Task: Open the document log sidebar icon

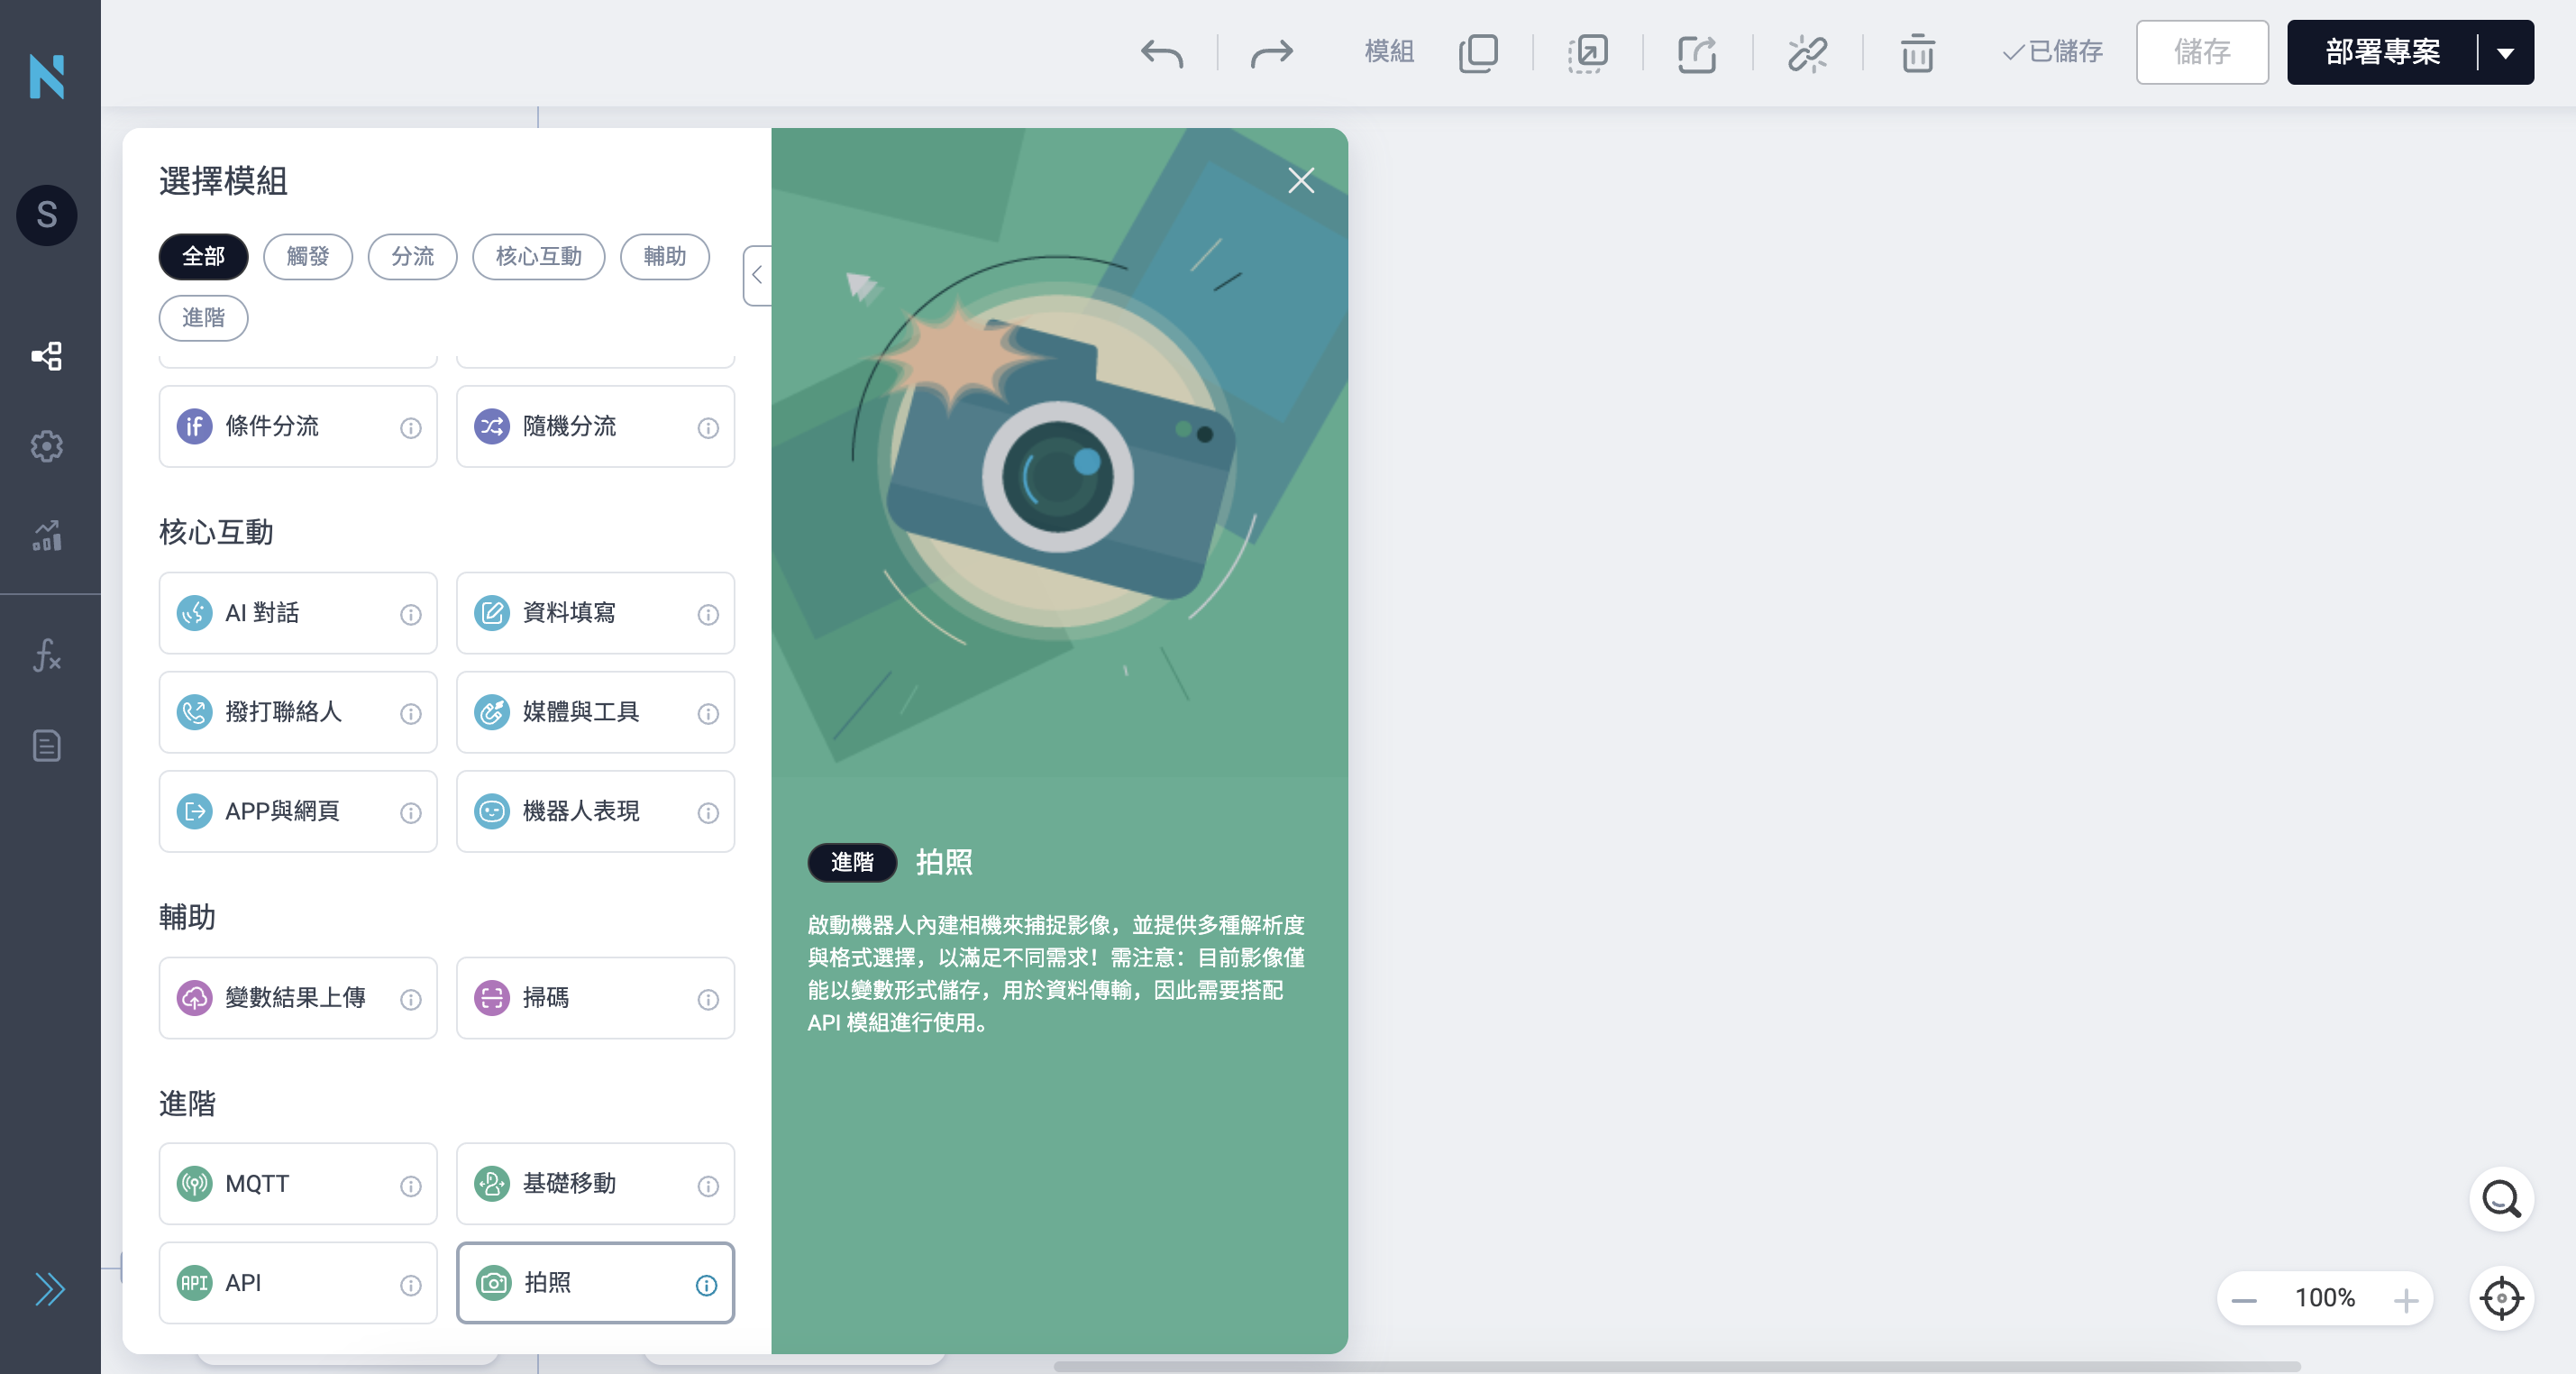Action: [x=47, y=746]
